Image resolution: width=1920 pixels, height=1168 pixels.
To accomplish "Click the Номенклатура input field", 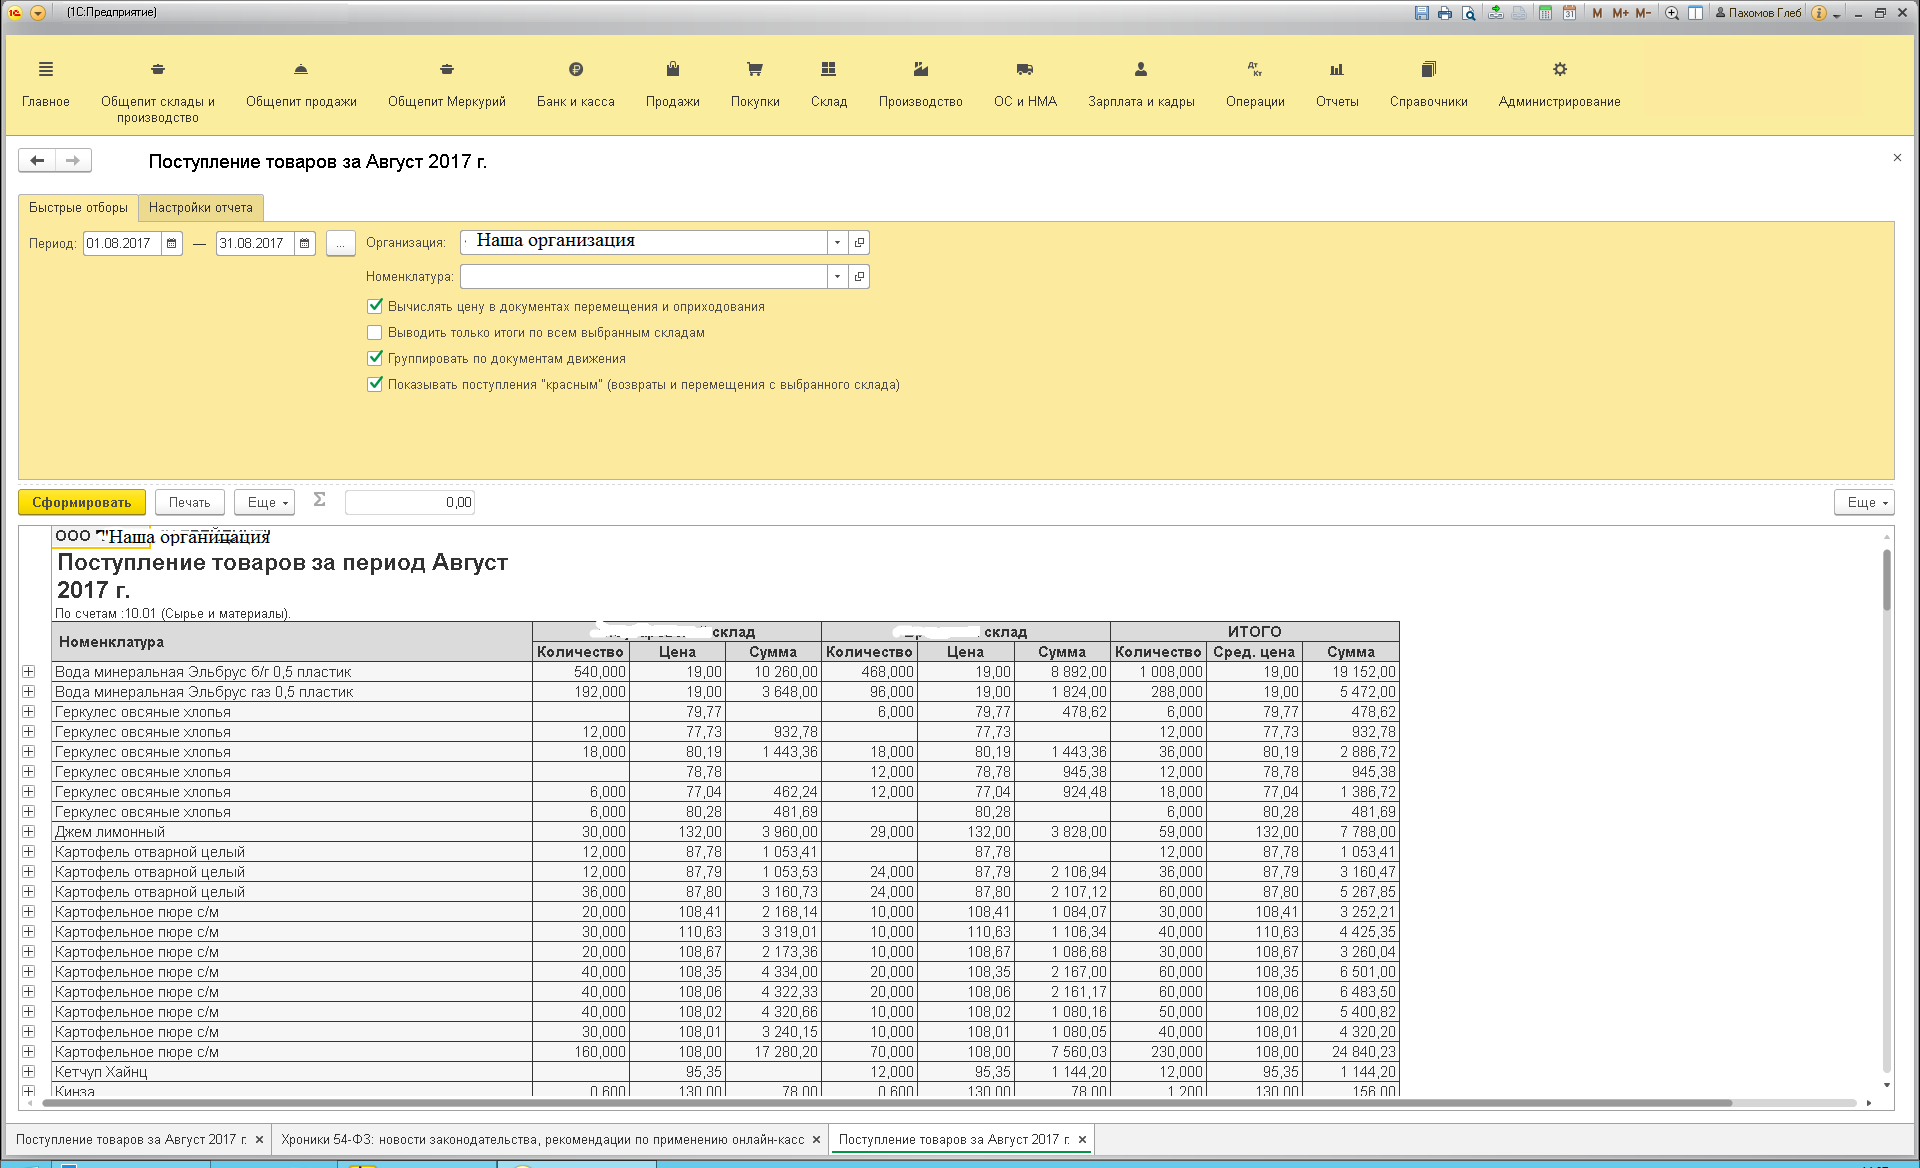I will coord(644,276).
